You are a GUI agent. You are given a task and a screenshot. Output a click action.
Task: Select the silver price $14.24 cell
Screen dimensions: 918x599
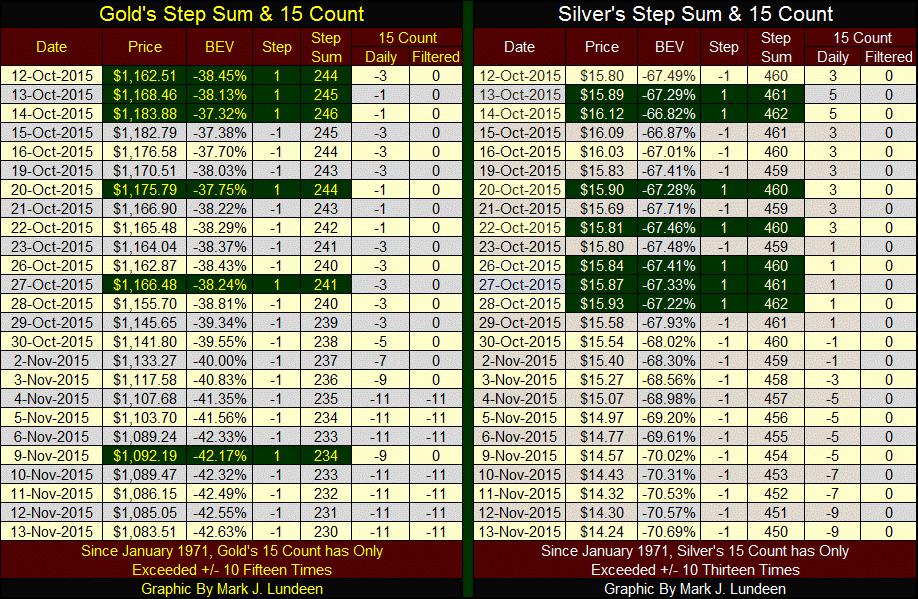point(602,531)
